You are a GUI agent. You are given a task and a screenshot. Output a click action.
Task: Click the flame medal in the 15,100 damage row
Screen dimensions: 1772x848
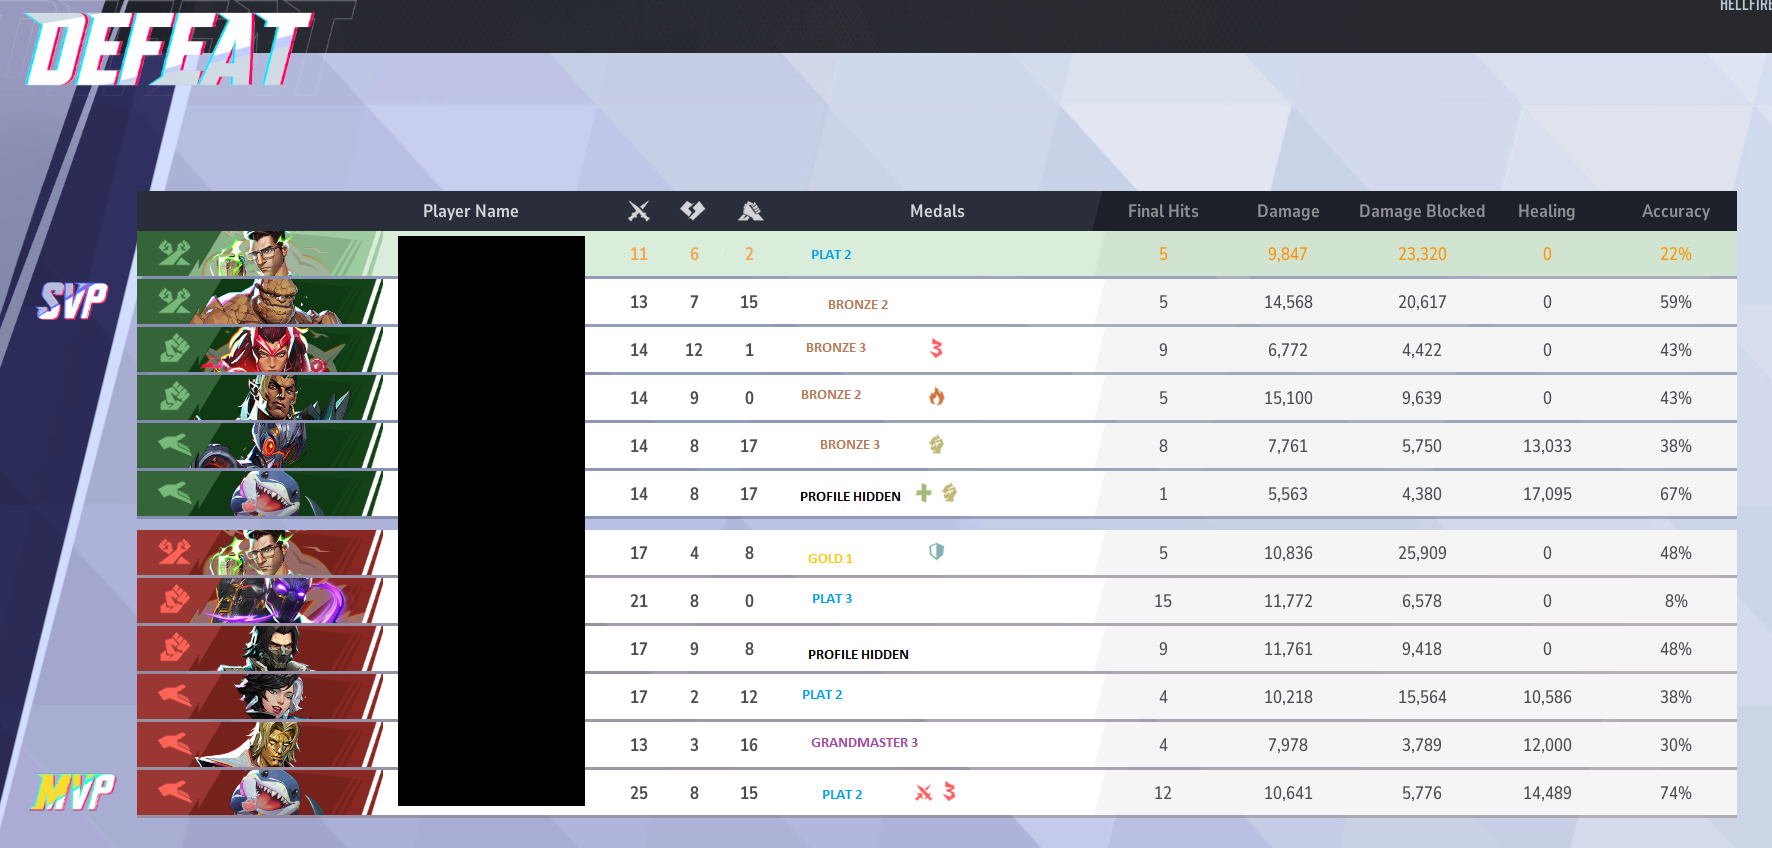[936, 396]
